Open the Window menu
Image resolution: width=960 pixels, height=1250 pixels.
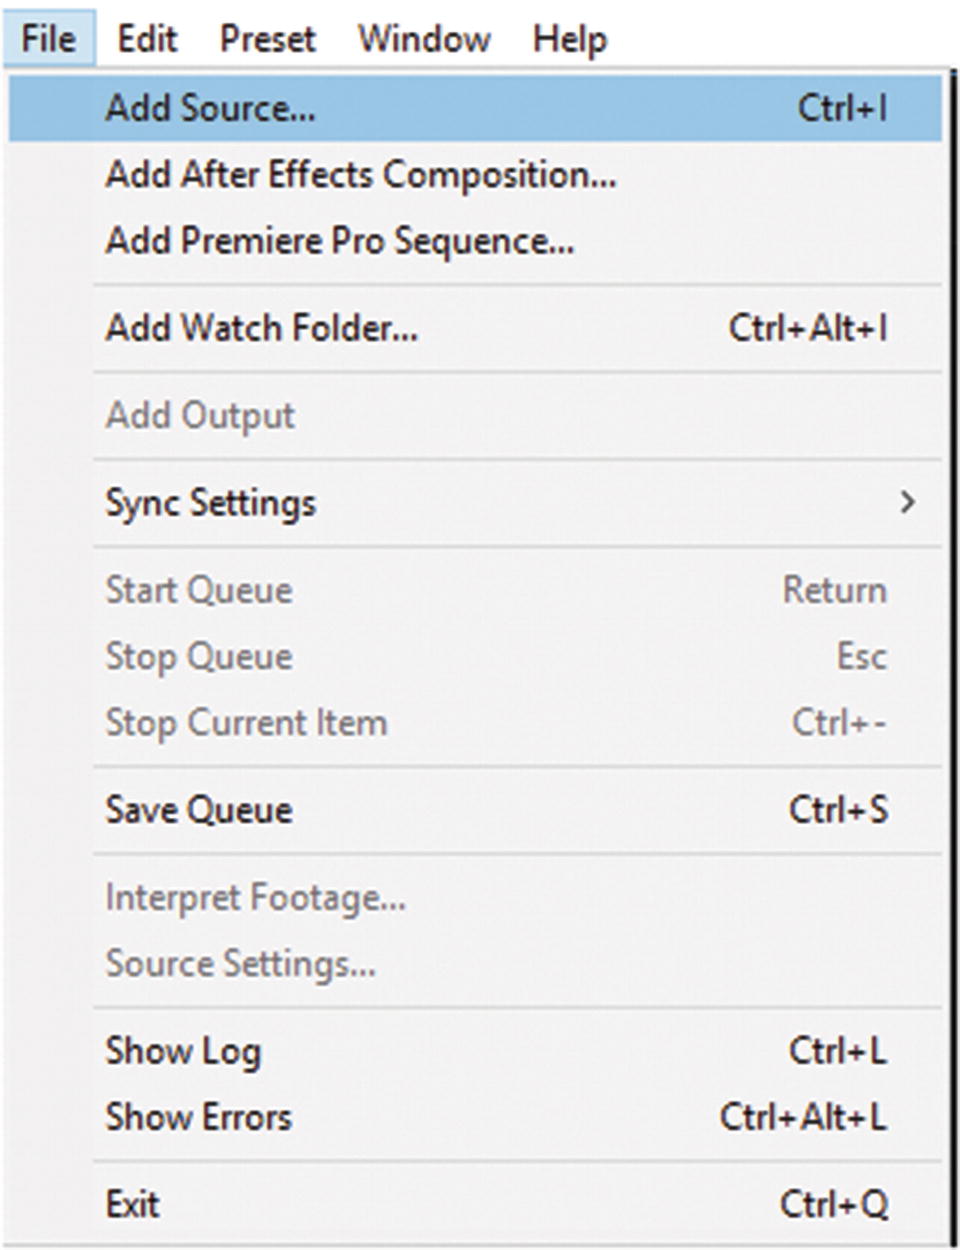click(424, 39)
